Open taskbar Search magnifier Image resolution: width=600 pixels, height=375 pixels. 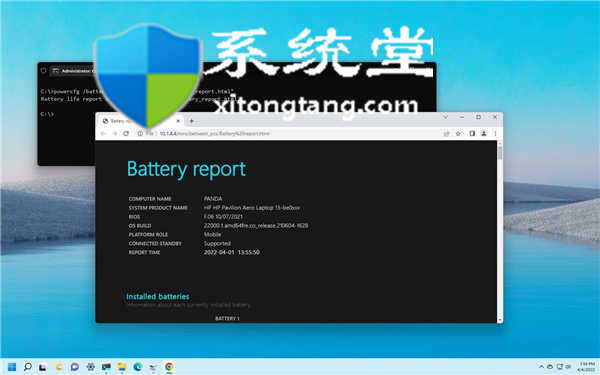28,367
